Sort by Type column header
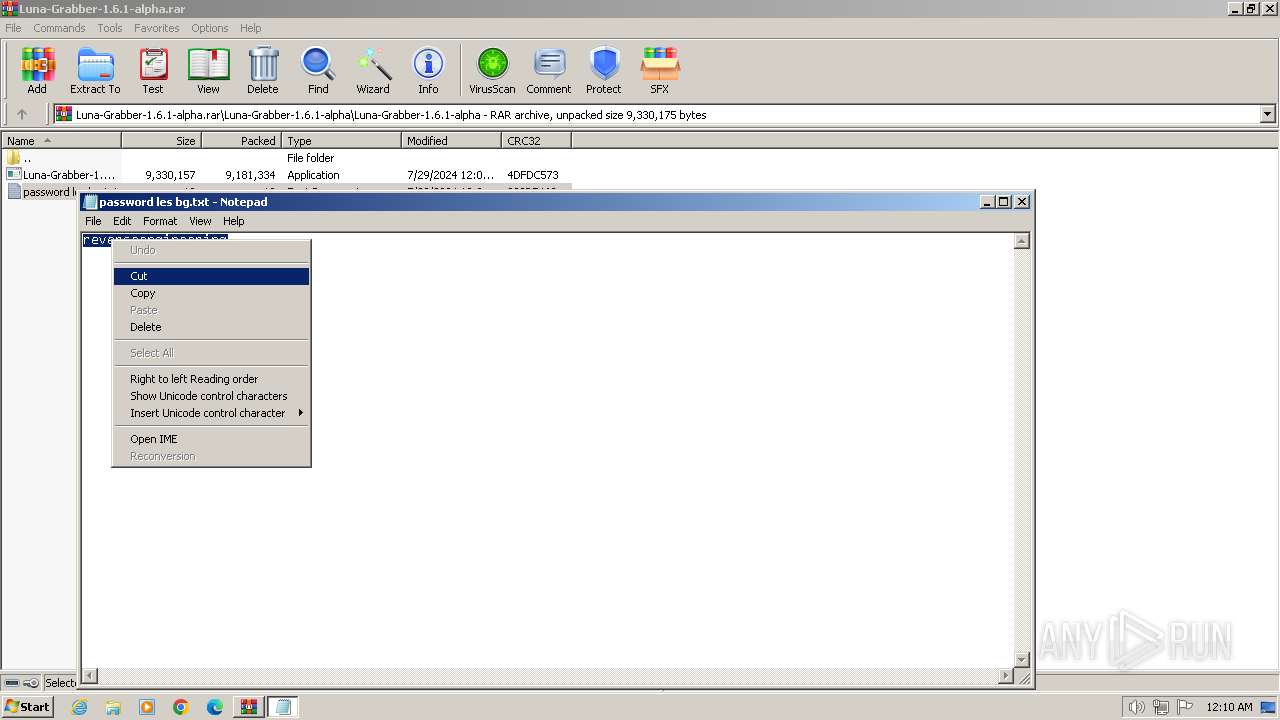The width and height of the screenshot is (1280, 720). (x=341, y=141)
